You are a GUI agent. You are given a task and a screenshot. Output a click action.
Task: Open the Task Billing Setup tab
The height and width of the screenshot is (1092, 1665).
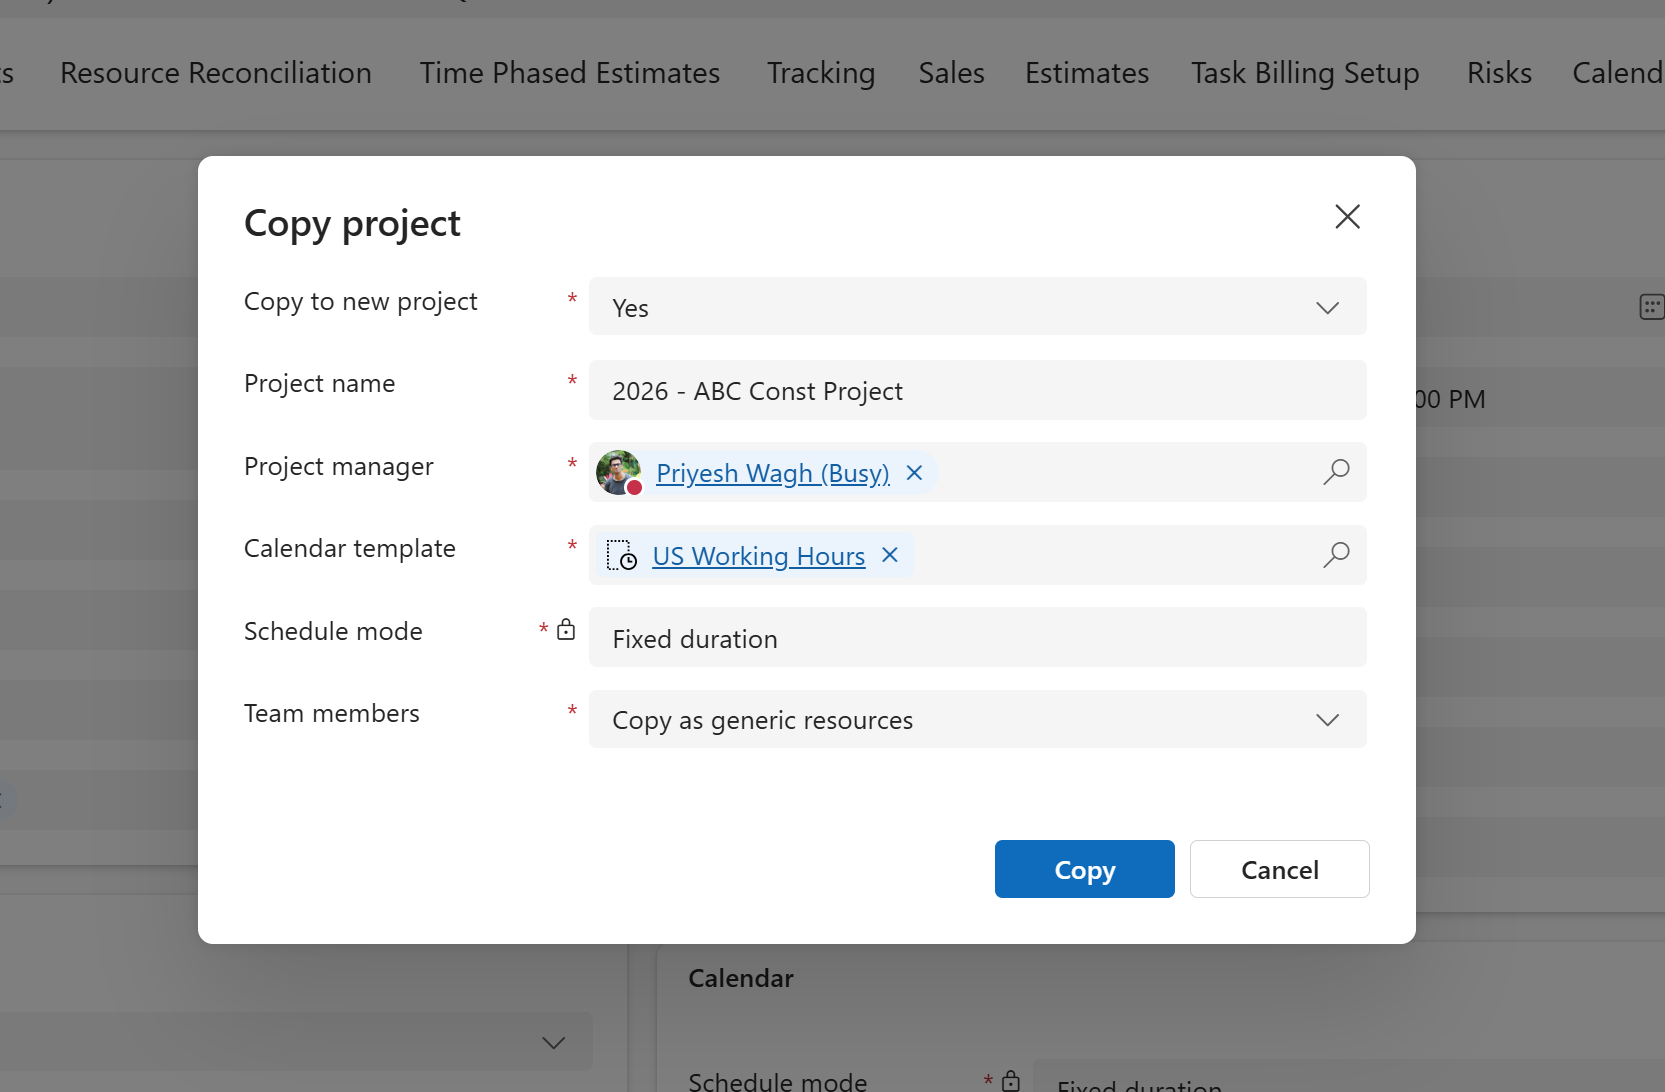(x=1304, y=72)
